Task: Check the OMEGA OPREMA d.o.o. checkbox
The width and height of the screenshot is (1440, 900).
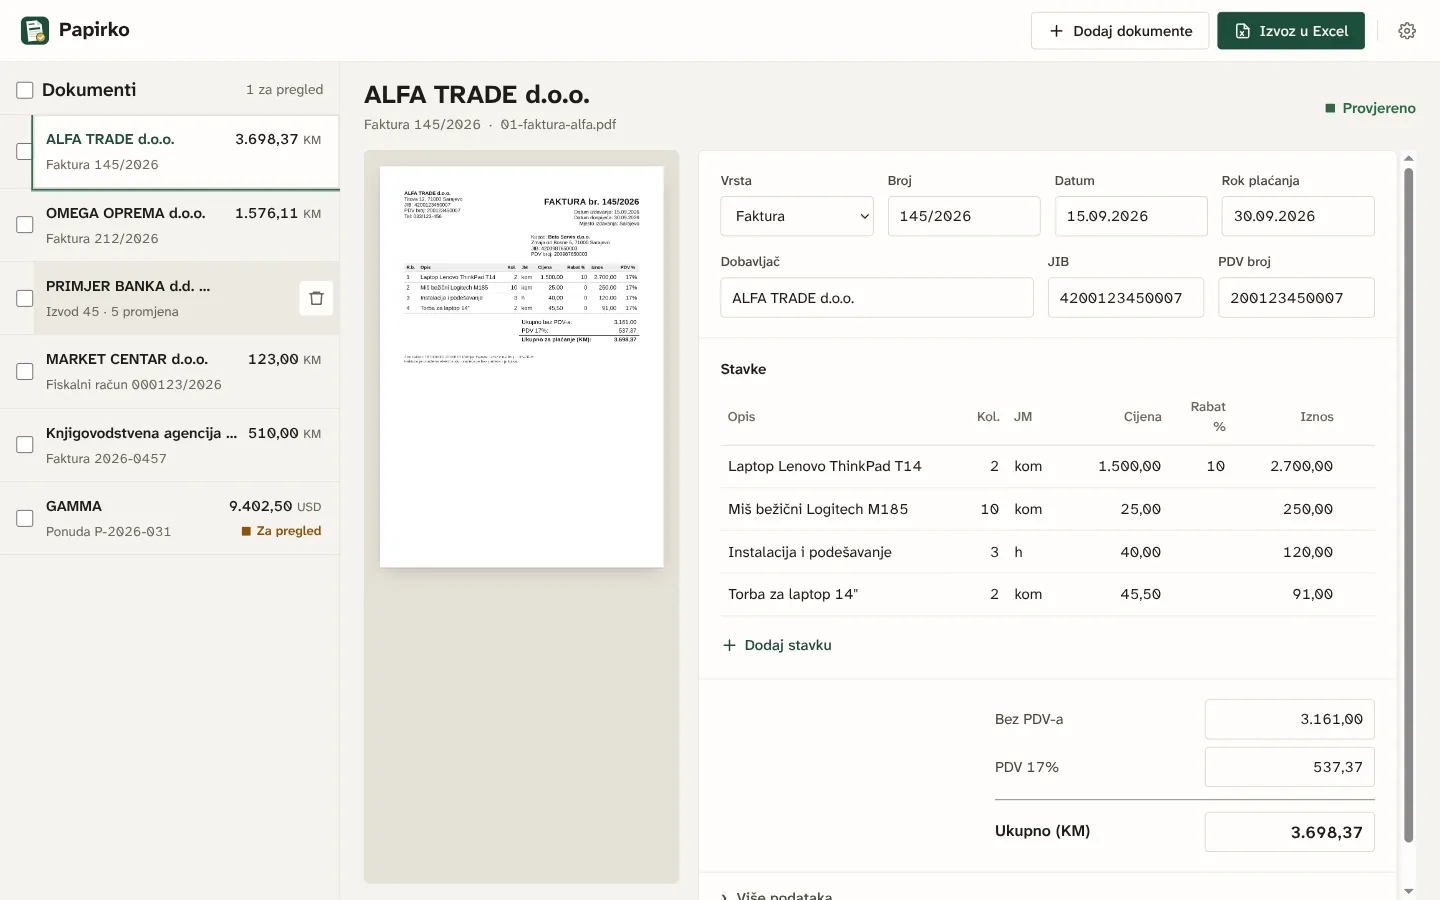Action: click(x=25, y=225)
